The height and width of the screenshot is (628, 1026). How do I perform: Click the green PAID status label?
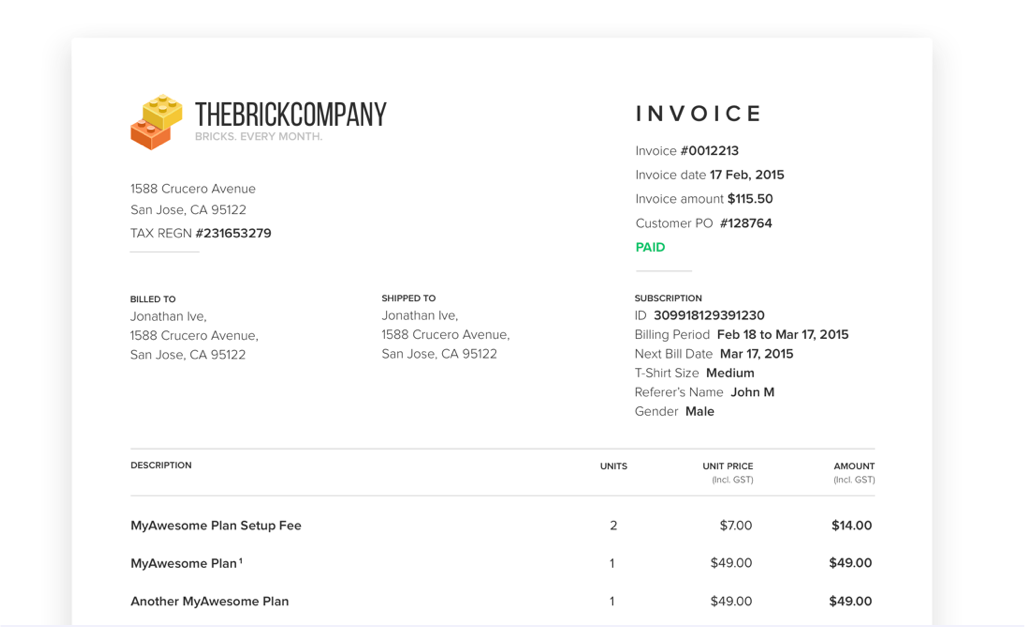(x=650, y=247)
